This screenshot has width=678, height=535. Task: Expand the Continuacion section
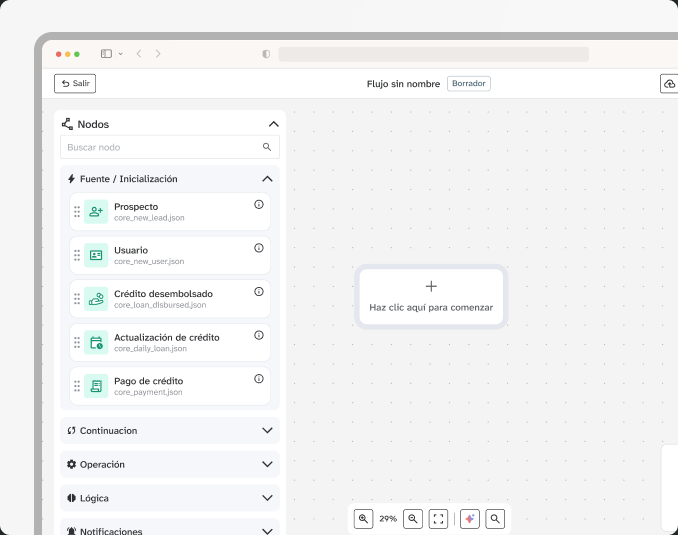coord(267,430)
